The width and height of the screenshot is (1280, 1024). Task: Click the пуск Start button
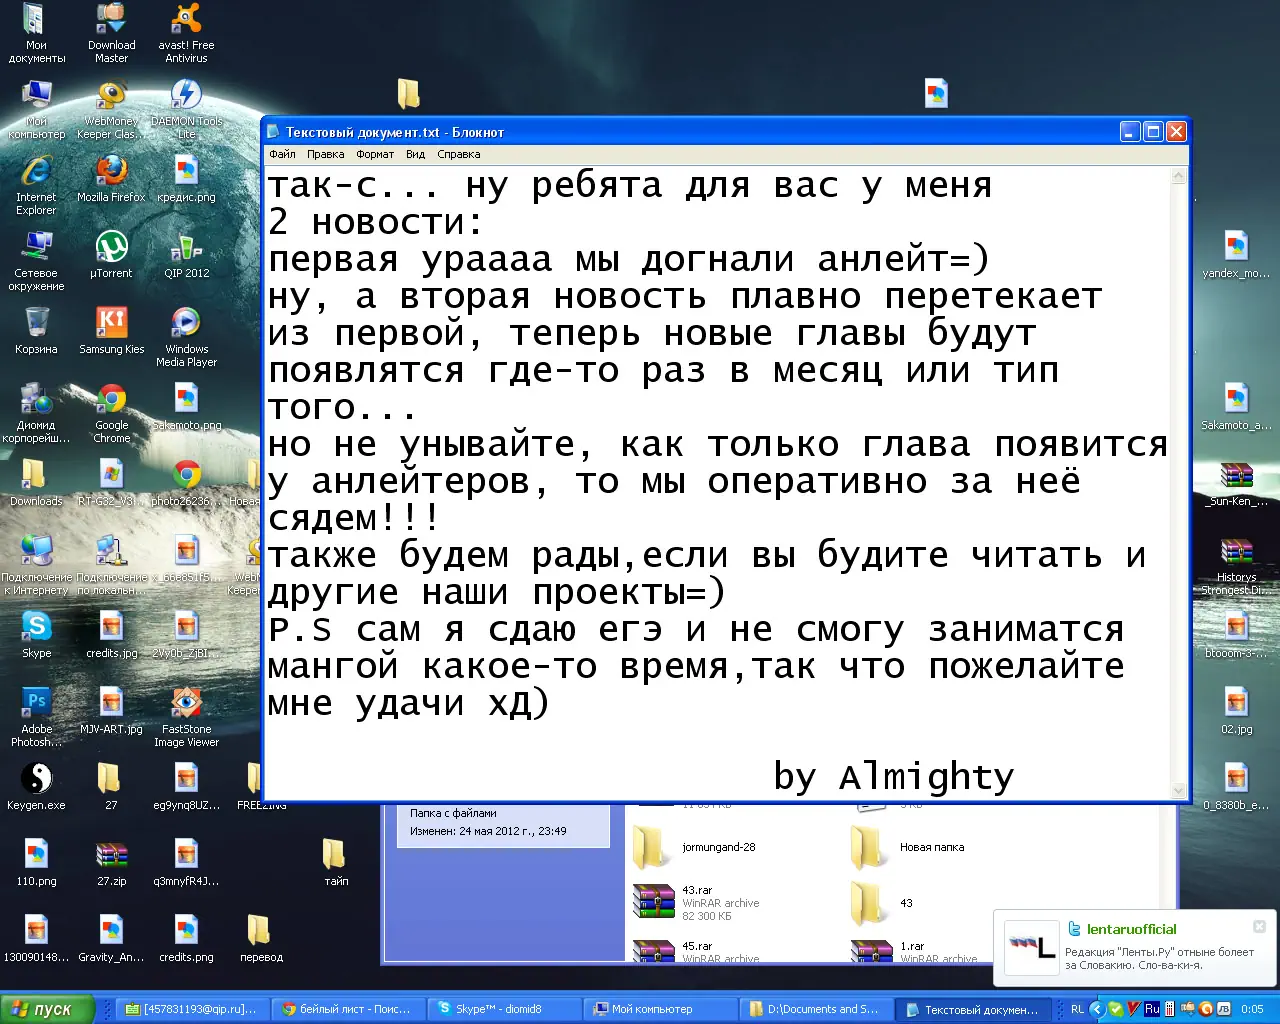(47, 1009)
